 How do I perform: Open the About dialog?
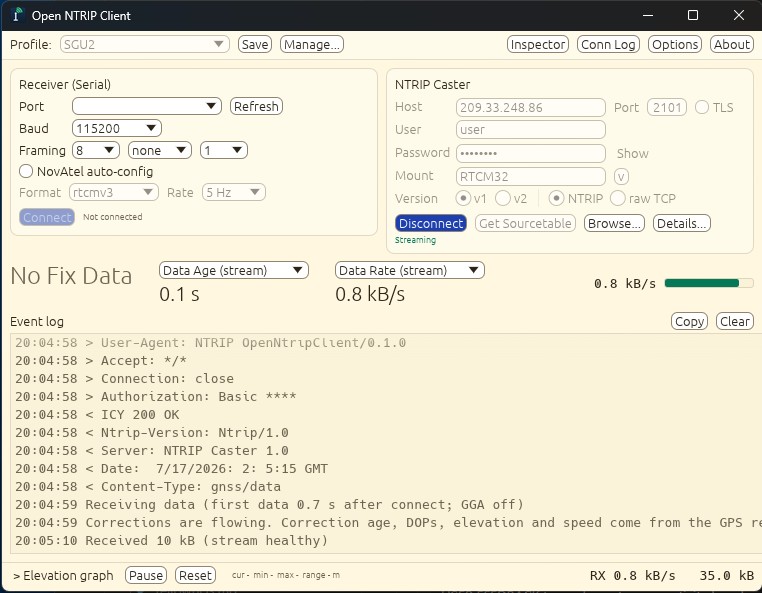(x=732, y=44)
